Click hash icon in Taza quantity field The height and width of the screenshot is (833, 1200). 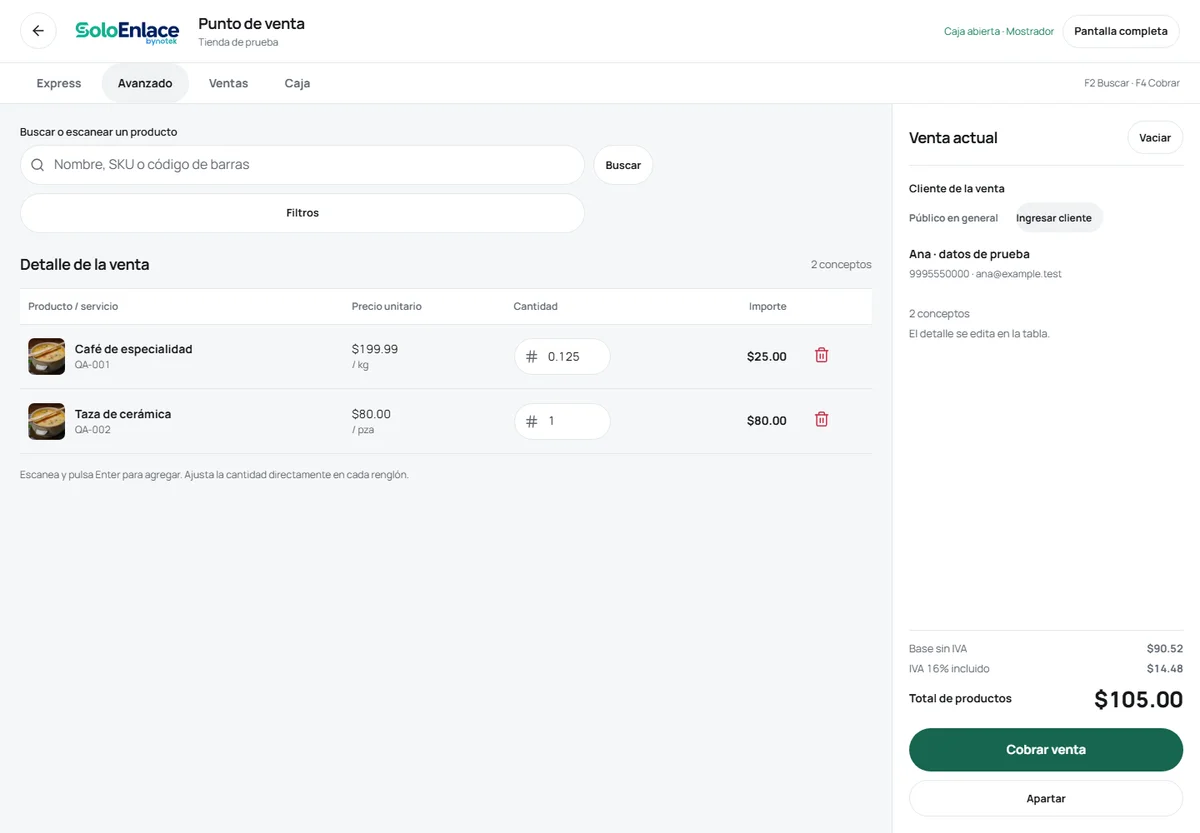(531, 422)
